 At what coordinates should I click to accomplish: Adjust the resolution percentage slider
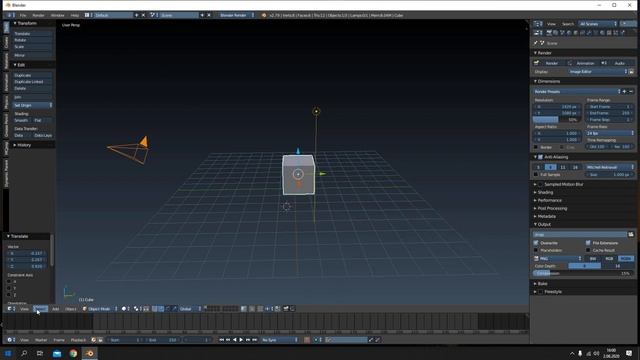point(557,120)
